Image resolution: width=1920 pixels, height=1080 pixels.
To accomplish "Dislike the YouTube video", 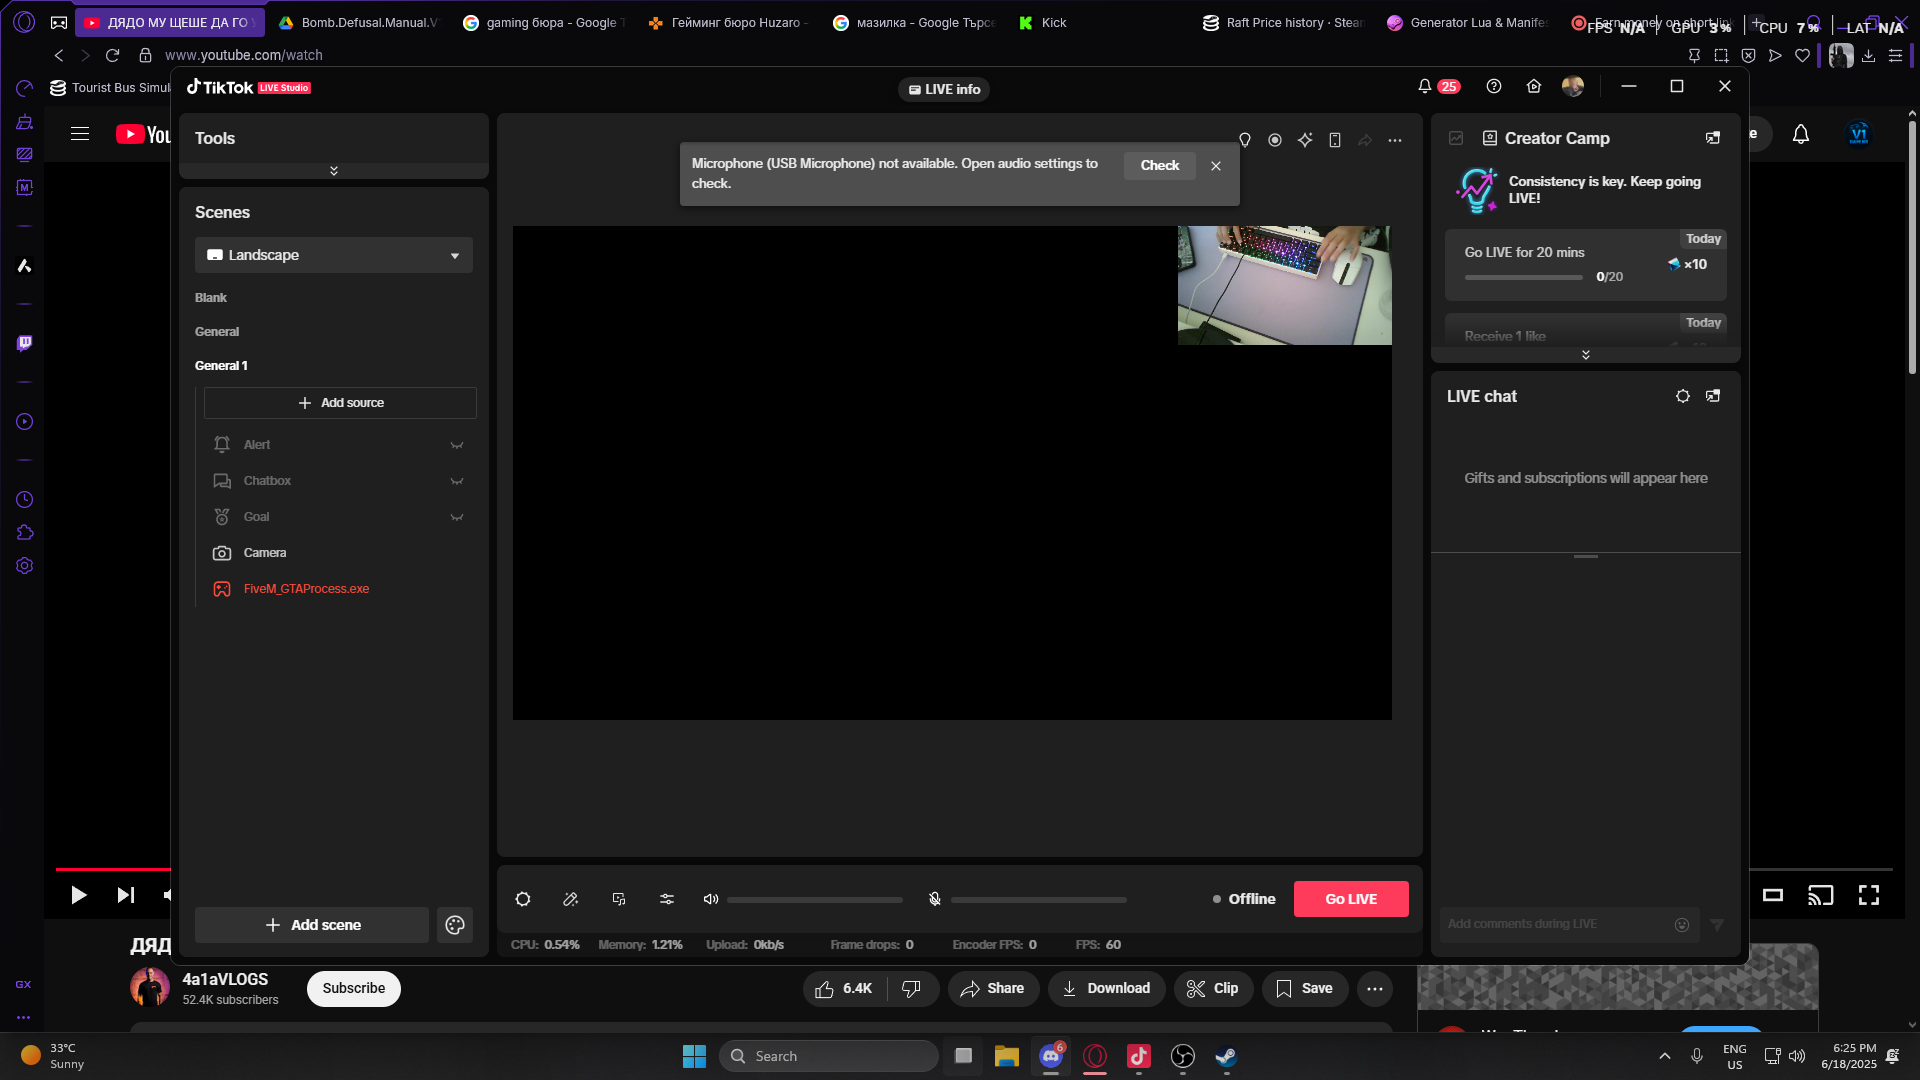I will (x=912, y=989).
